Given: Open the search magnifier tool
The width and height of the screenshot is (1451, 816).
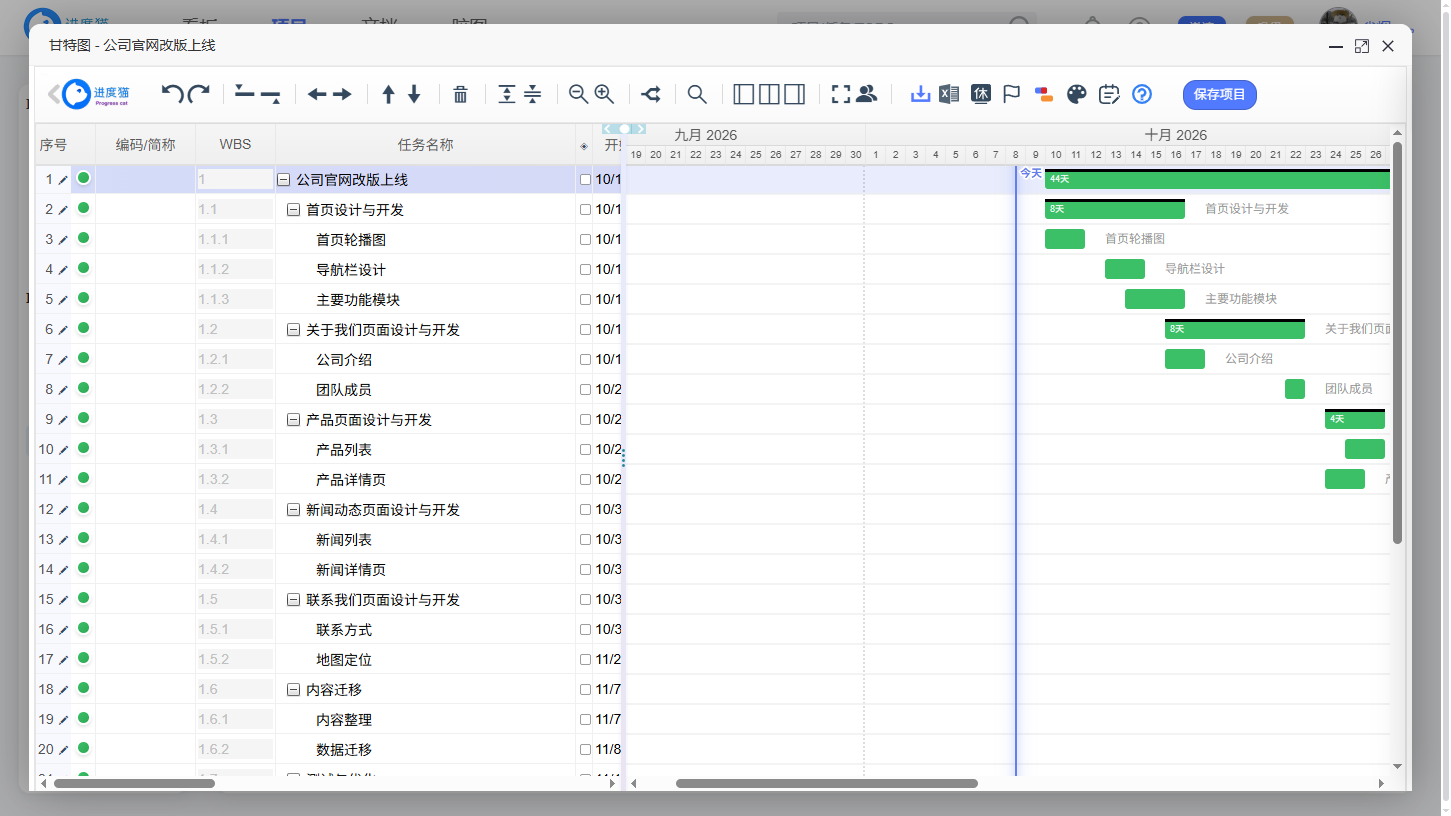Looking at the screenshot, I should [697, 94].
